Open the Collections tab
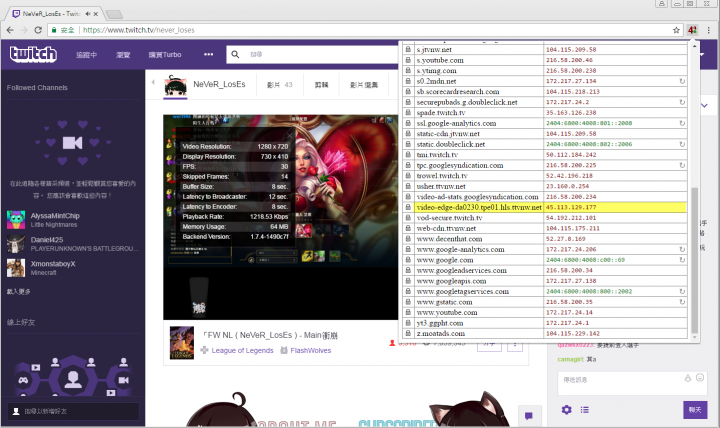The width and height of the screenshot is (720, 428). [x=364, y=85]
